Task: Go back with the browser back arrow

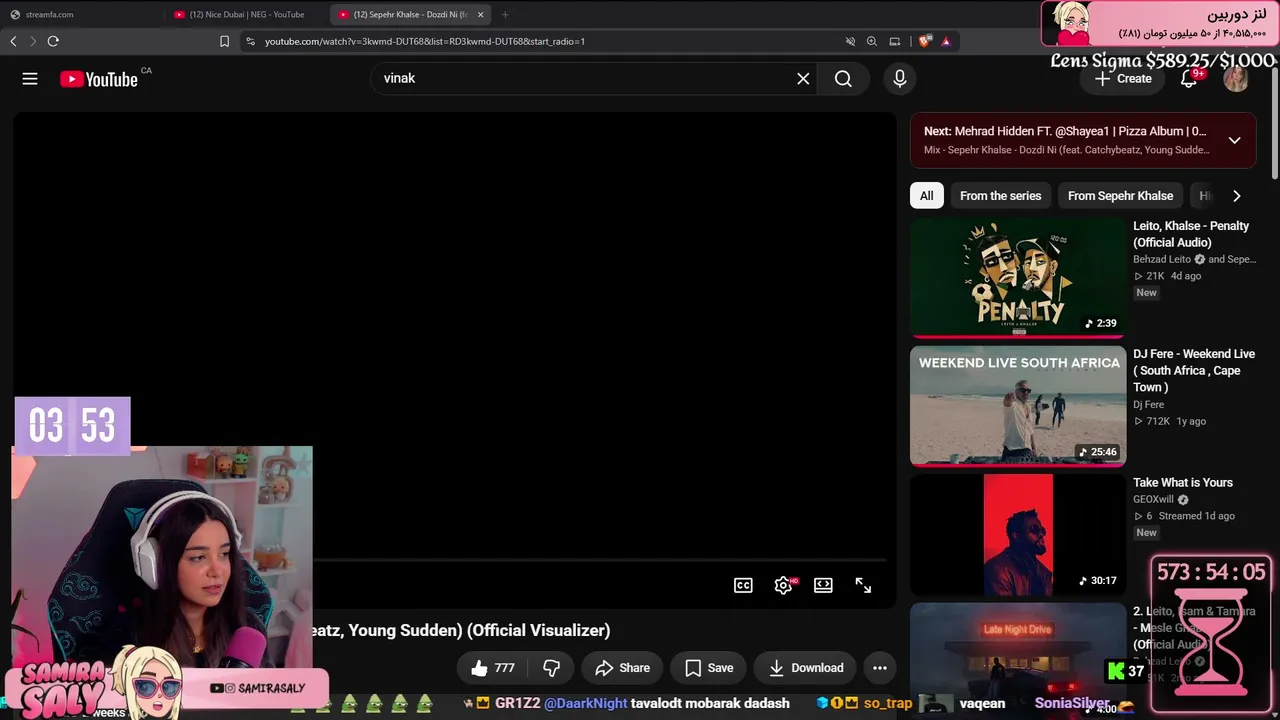Action: [x=13, y=41]
